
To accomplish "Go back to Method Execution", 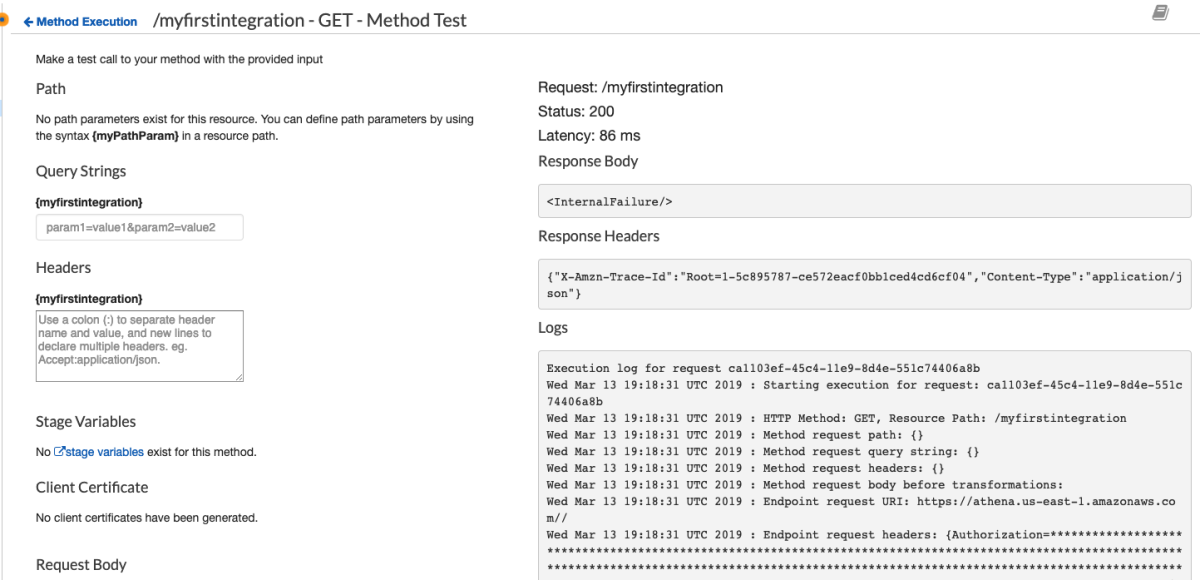I will point(87,21).
